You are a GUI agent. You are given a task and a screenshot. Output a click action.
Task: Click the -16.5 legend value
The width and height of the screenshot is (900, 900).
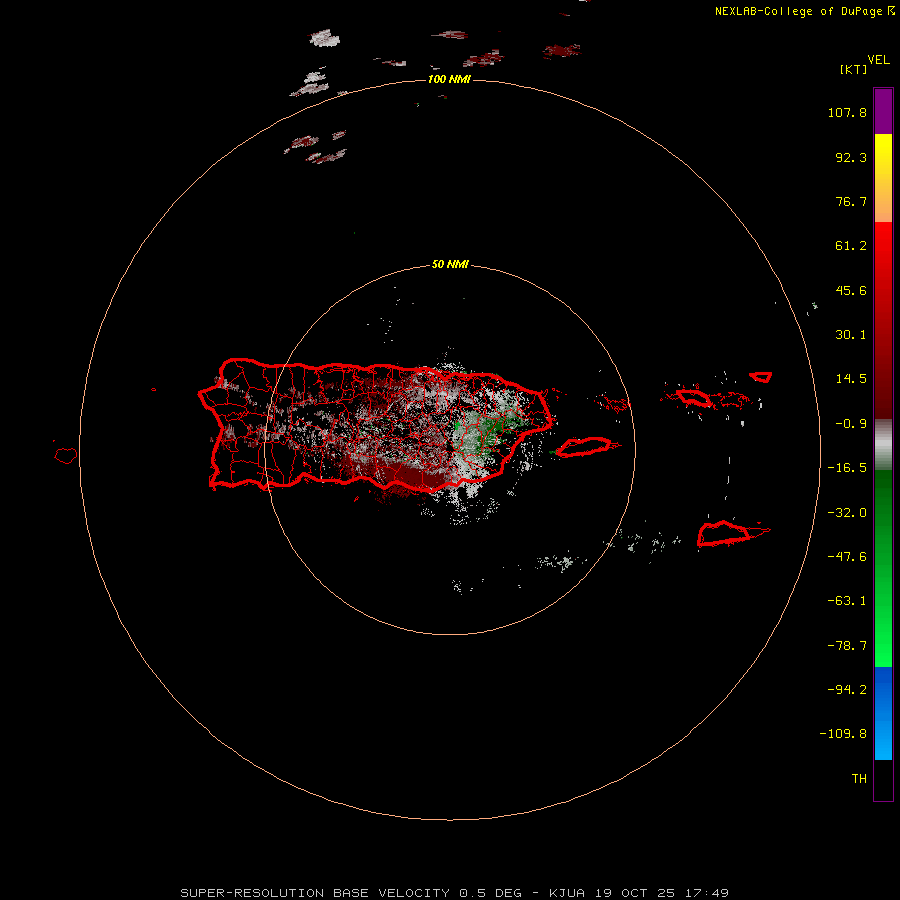847,468
